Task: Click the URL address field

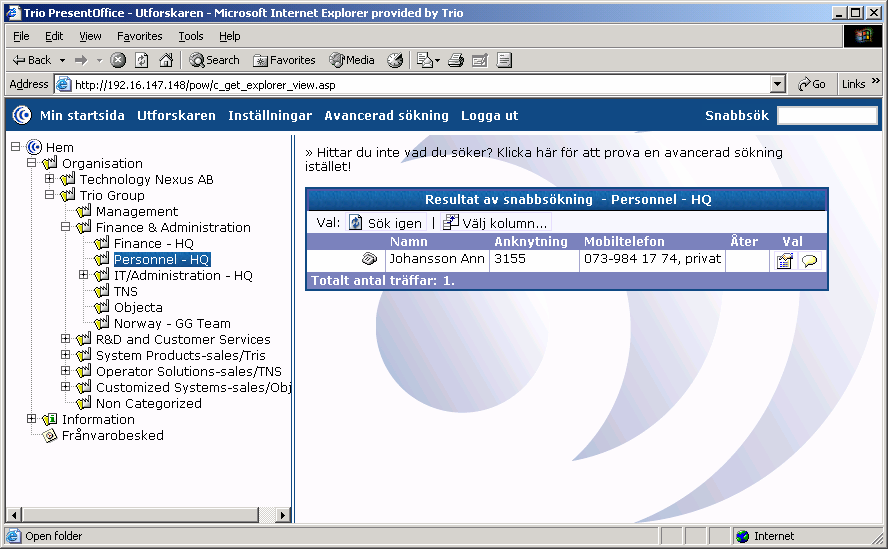Action: (x=422, y=84)
